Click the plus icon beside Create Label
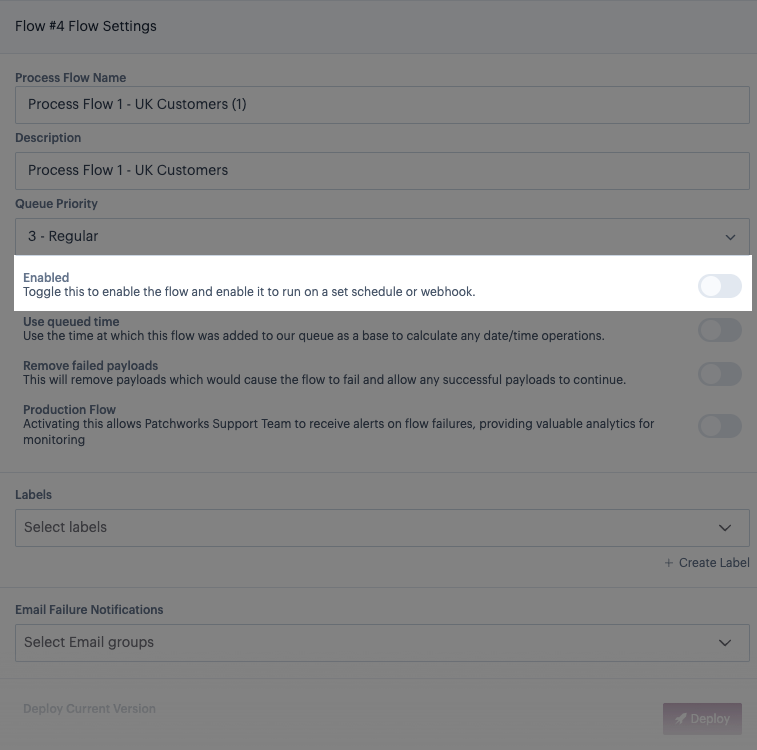757x750 pixels. pyautogui.click(x=669, y=563)
